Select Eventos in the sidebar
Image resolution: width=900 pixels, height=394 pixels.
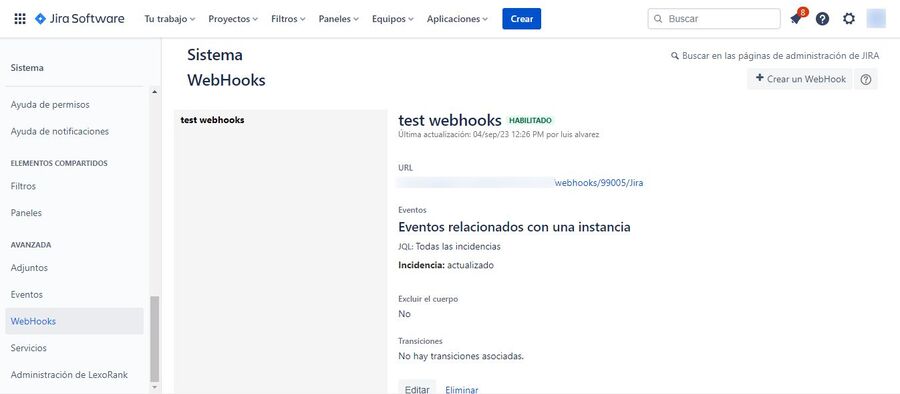(x=26, y=295)
